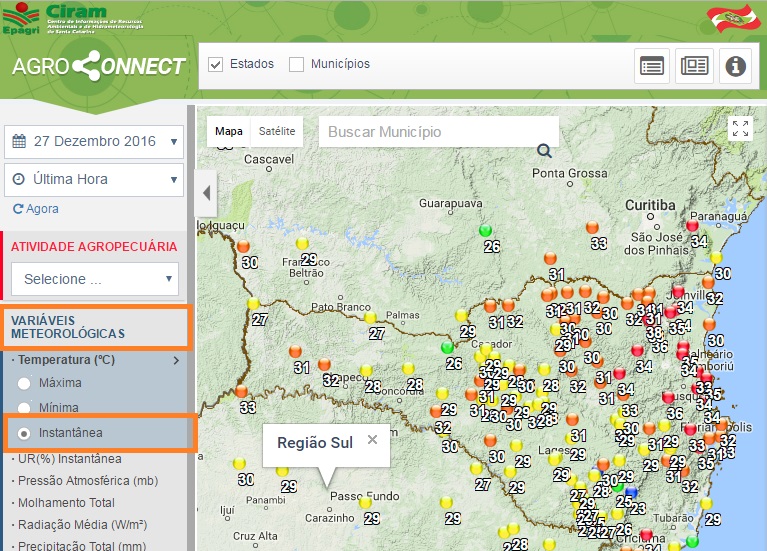Click into Buscar Município search field
Image resolution: width=767 pixels, height=551 pixels.
point(439,132)
